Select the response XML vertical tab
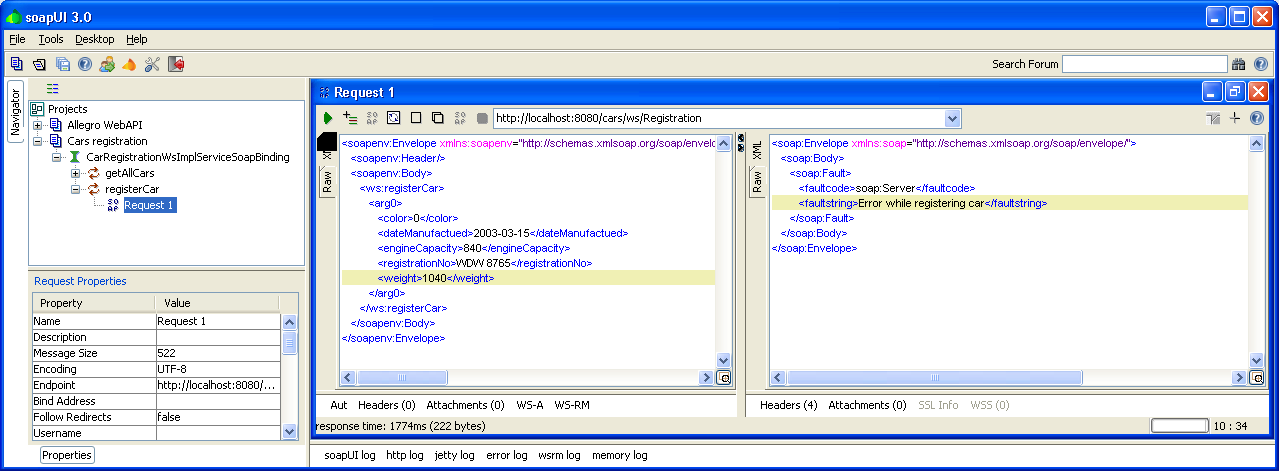 coord(757,150)
